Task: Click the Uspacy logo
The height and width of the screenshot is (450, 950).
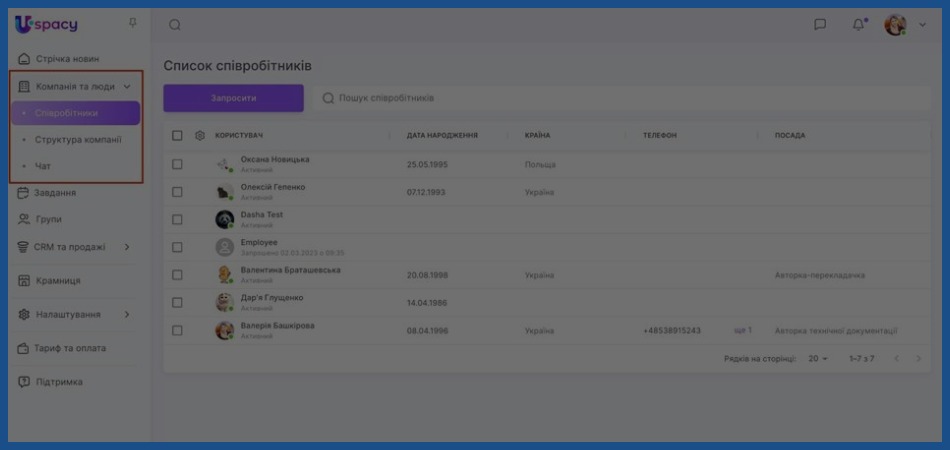Action: pos(46,24)
